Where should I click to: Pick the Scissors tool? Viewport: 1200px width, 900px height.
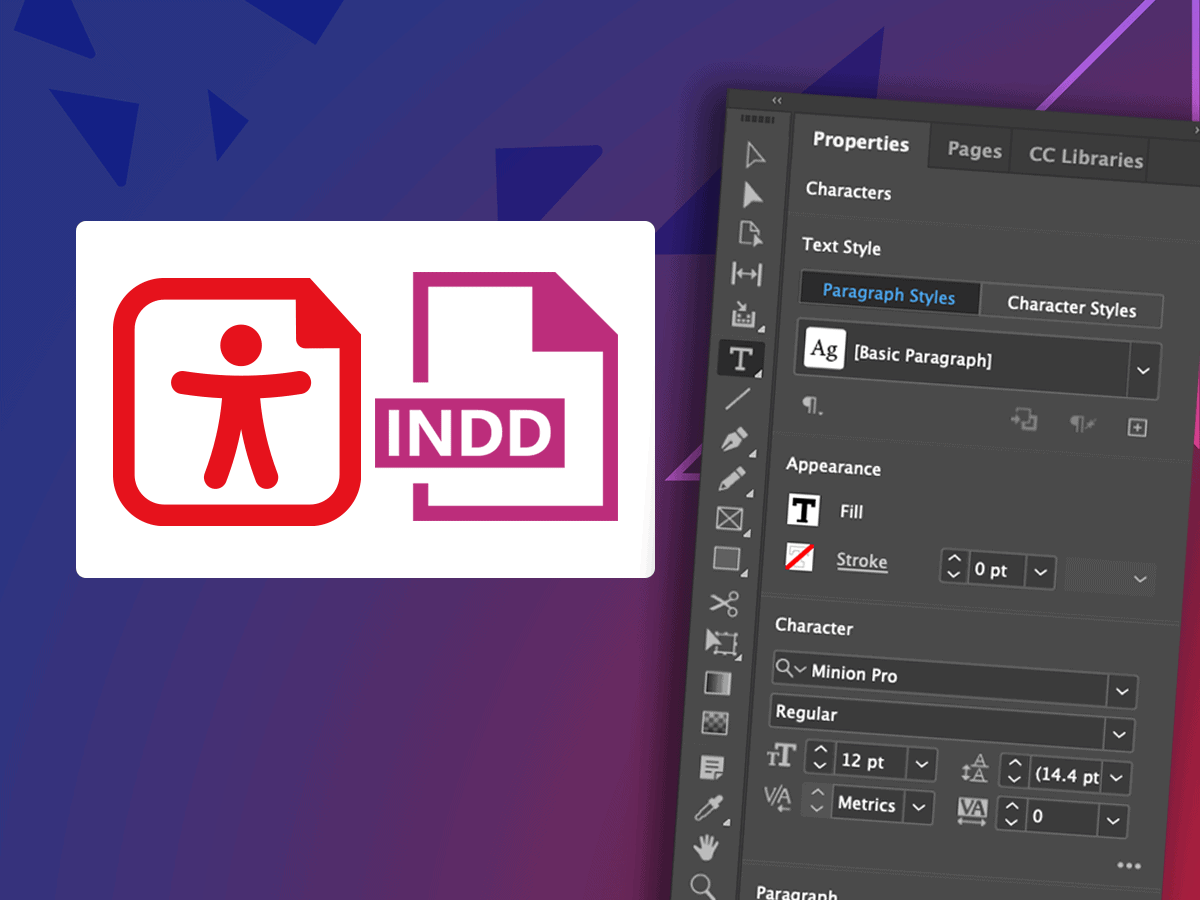(x=725, y=603)
